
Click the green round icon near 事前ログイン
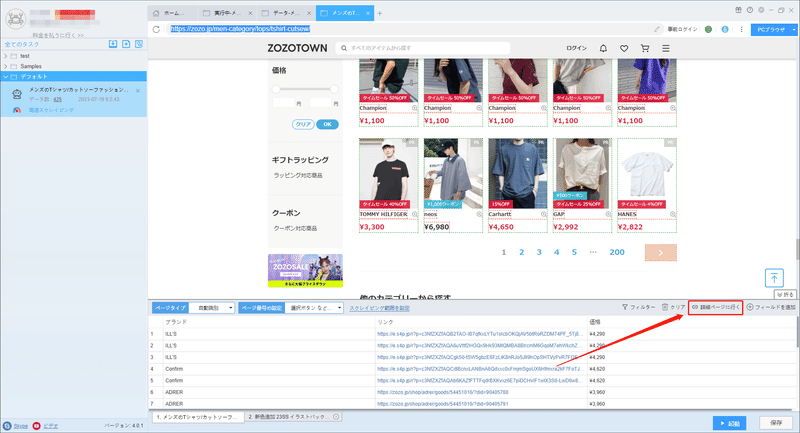pos(708,30)
